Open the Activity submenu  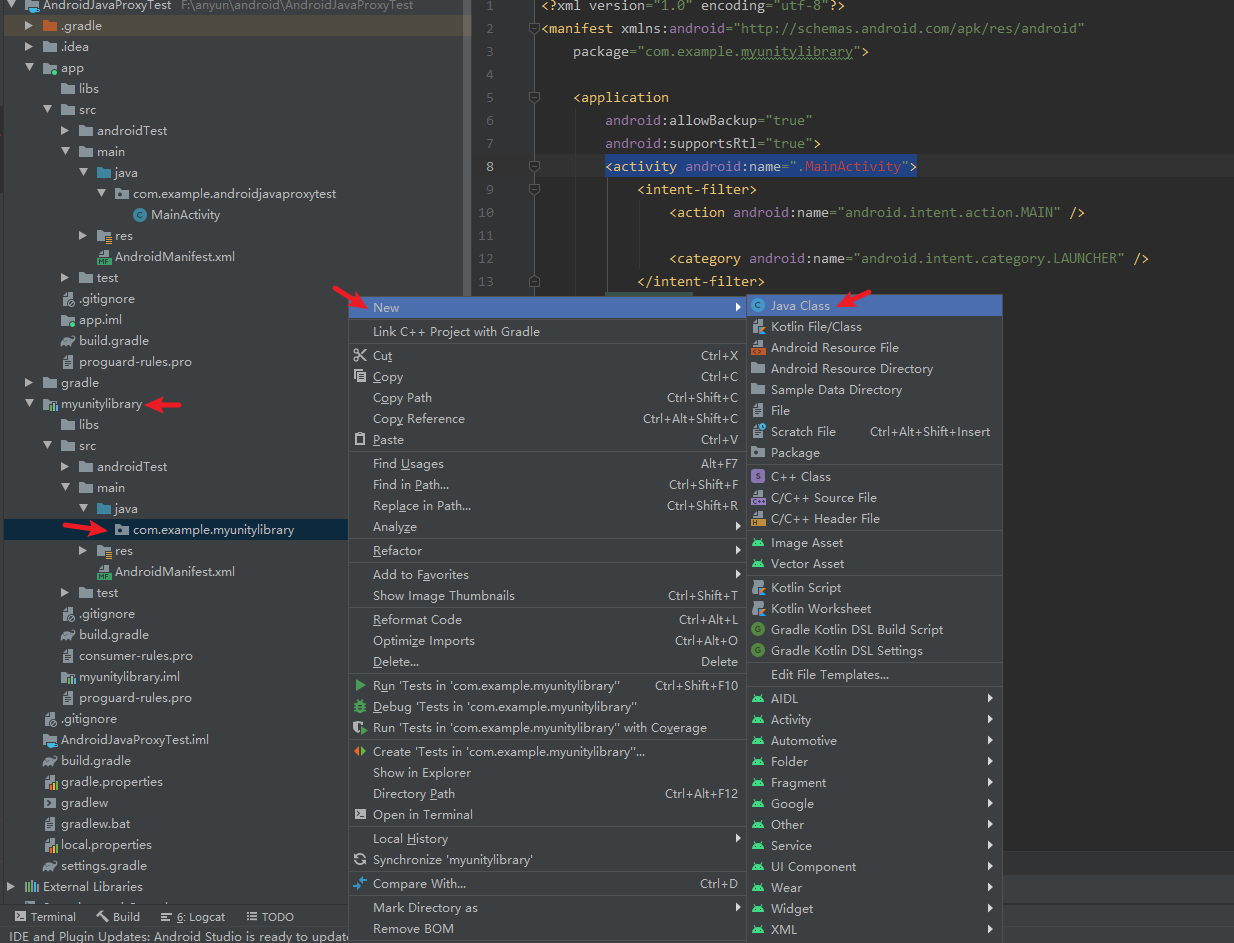pyautogui.click(x=874, y=720)
